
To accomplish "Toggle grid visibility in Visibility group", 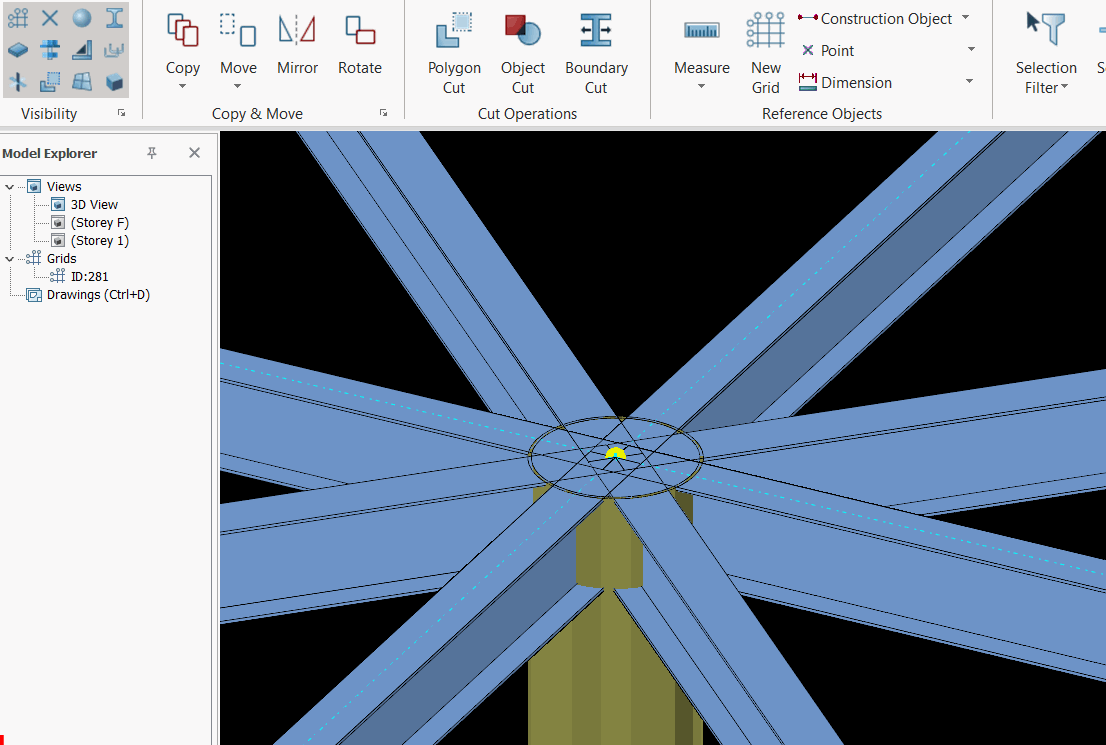I will (18, 18).
